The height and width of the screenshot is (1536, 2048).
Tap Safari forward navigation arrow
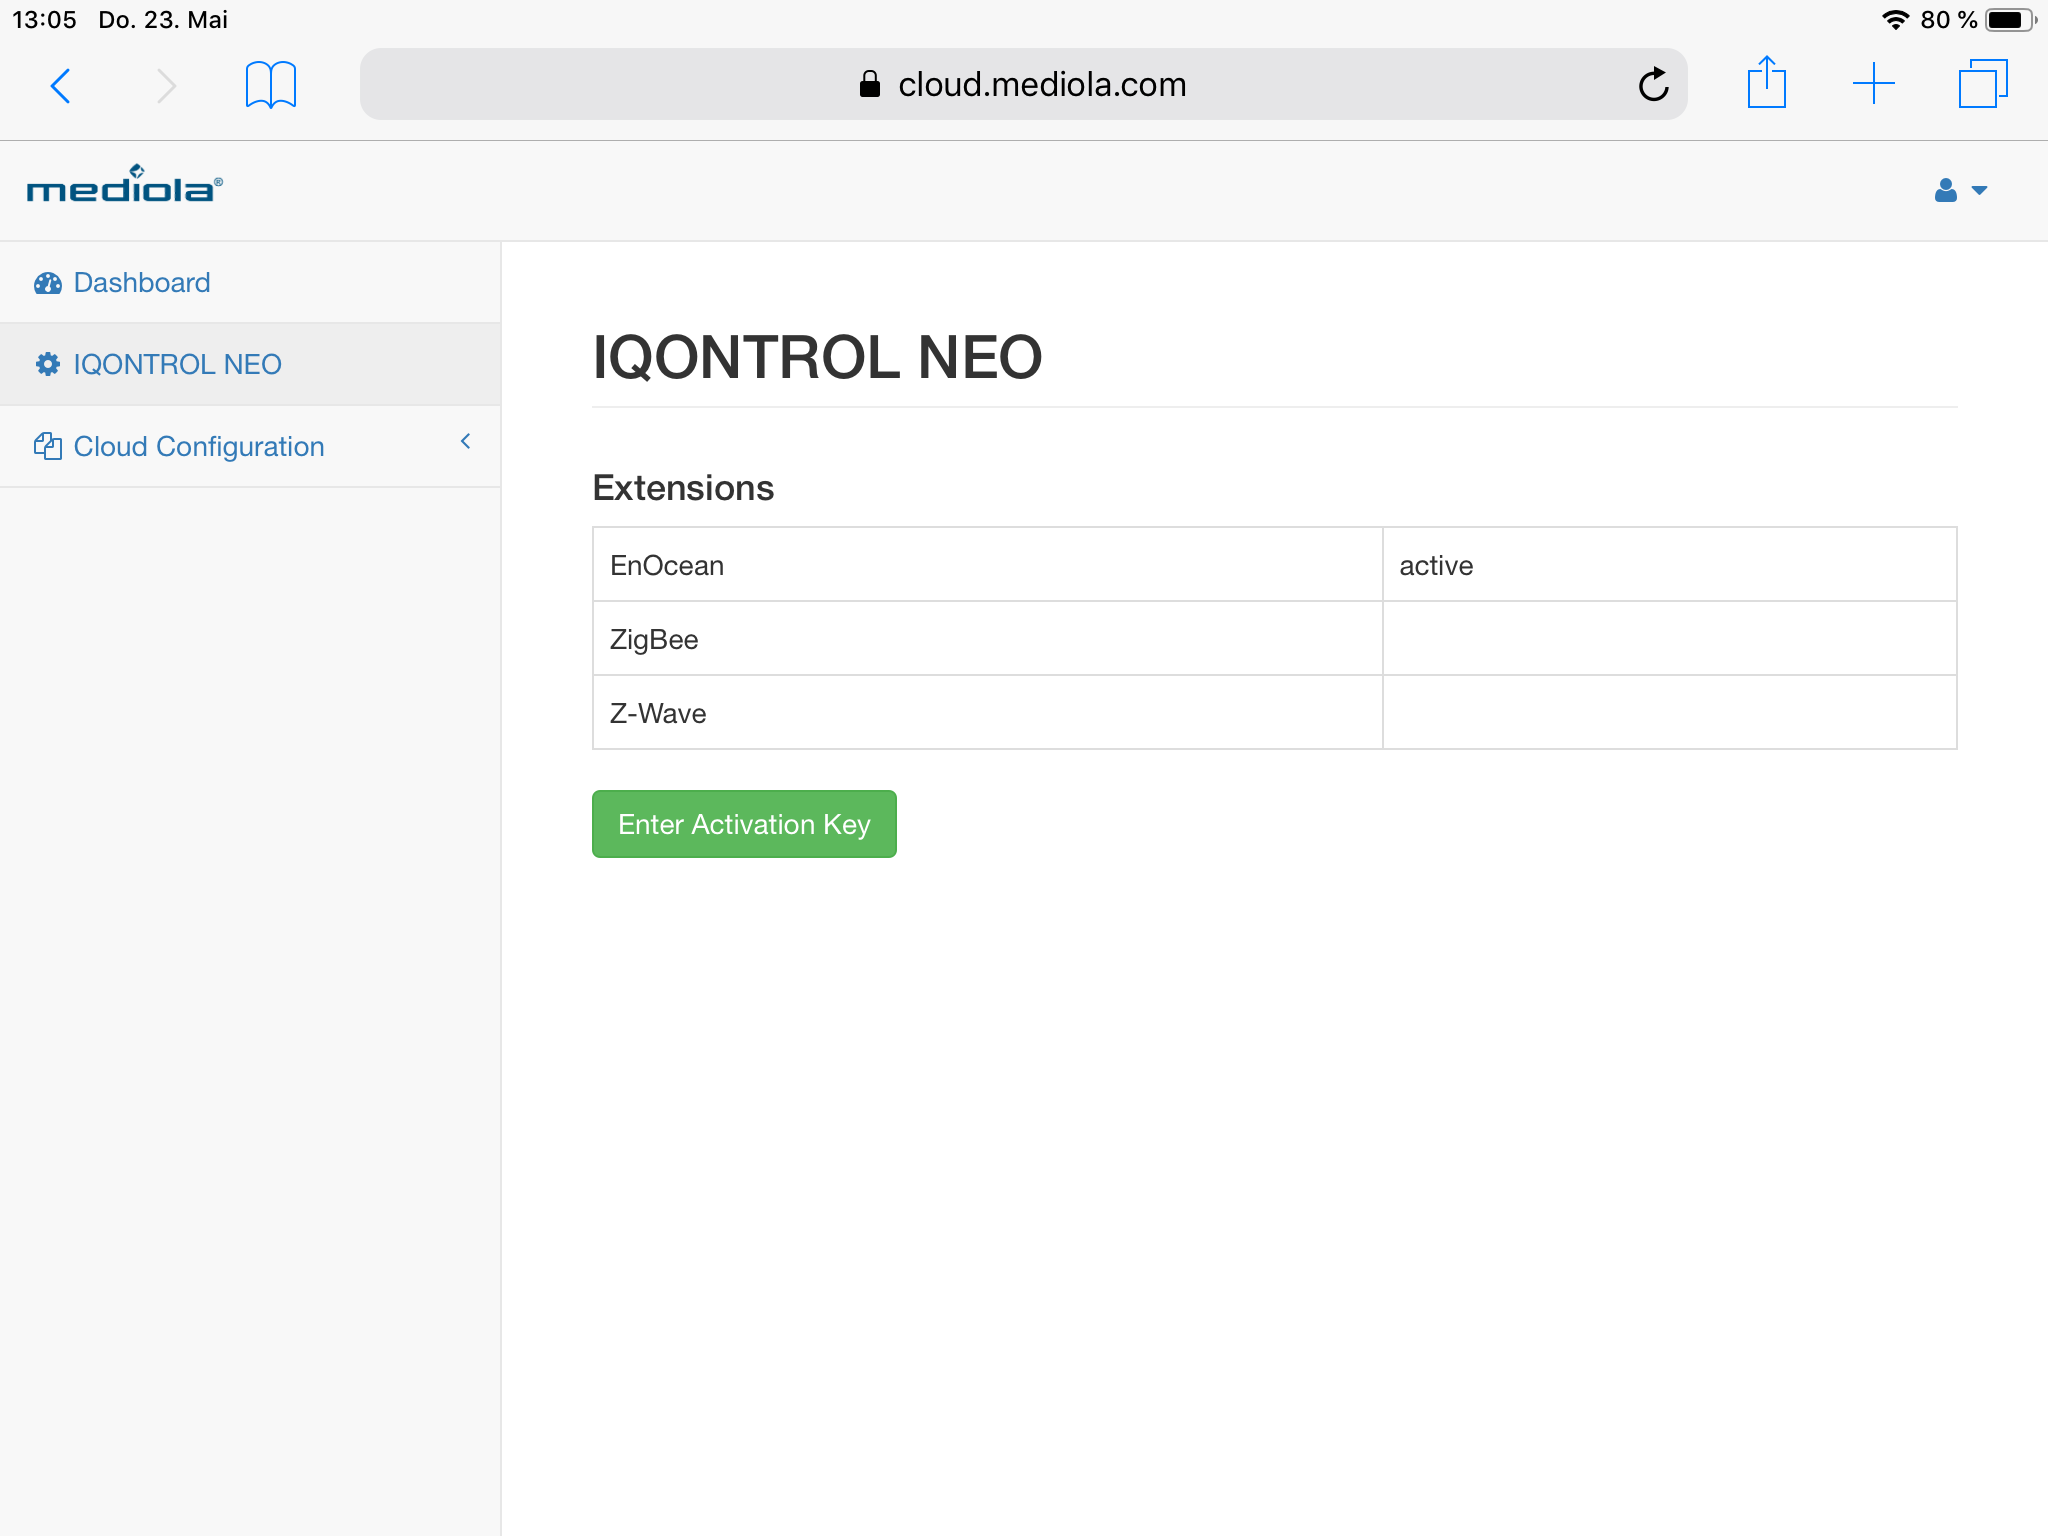[x=166, y=86]
